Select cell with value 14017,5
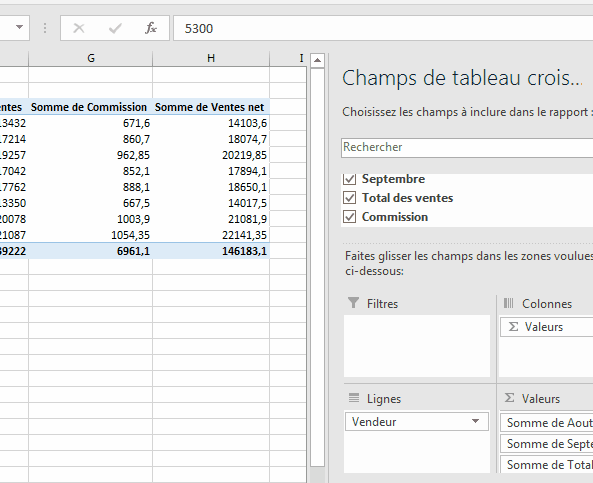The image size is (593, 483). pos(211,203)
